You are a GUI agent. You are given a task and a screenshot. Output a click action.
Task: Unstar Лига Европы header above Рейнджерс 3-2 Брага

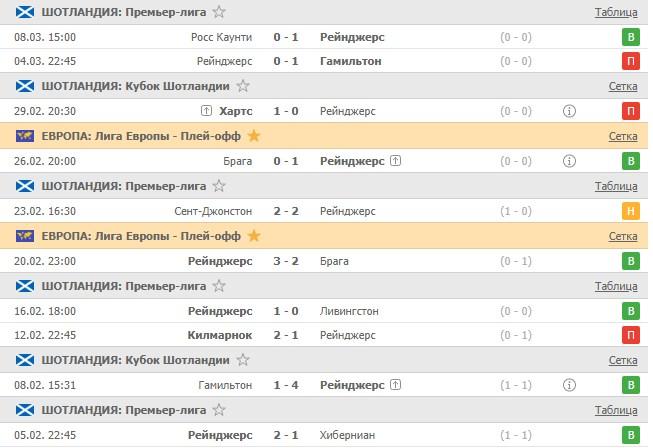(x=254, y=236)
